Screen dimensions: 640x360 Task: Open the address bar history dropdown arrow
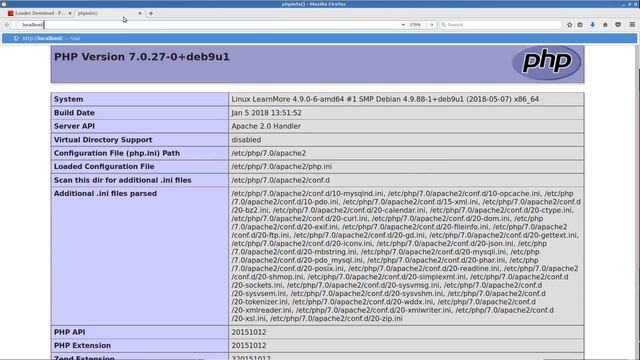click(x=403, y=25)
